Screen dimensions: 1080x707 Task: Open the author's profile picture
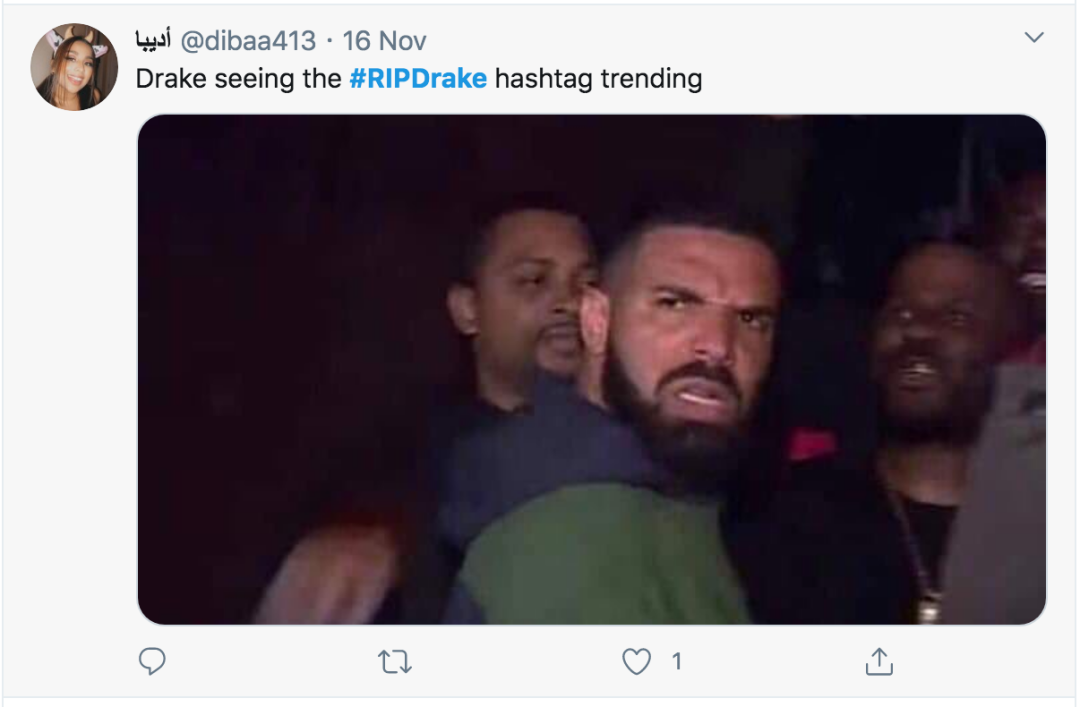pos(74,67)
